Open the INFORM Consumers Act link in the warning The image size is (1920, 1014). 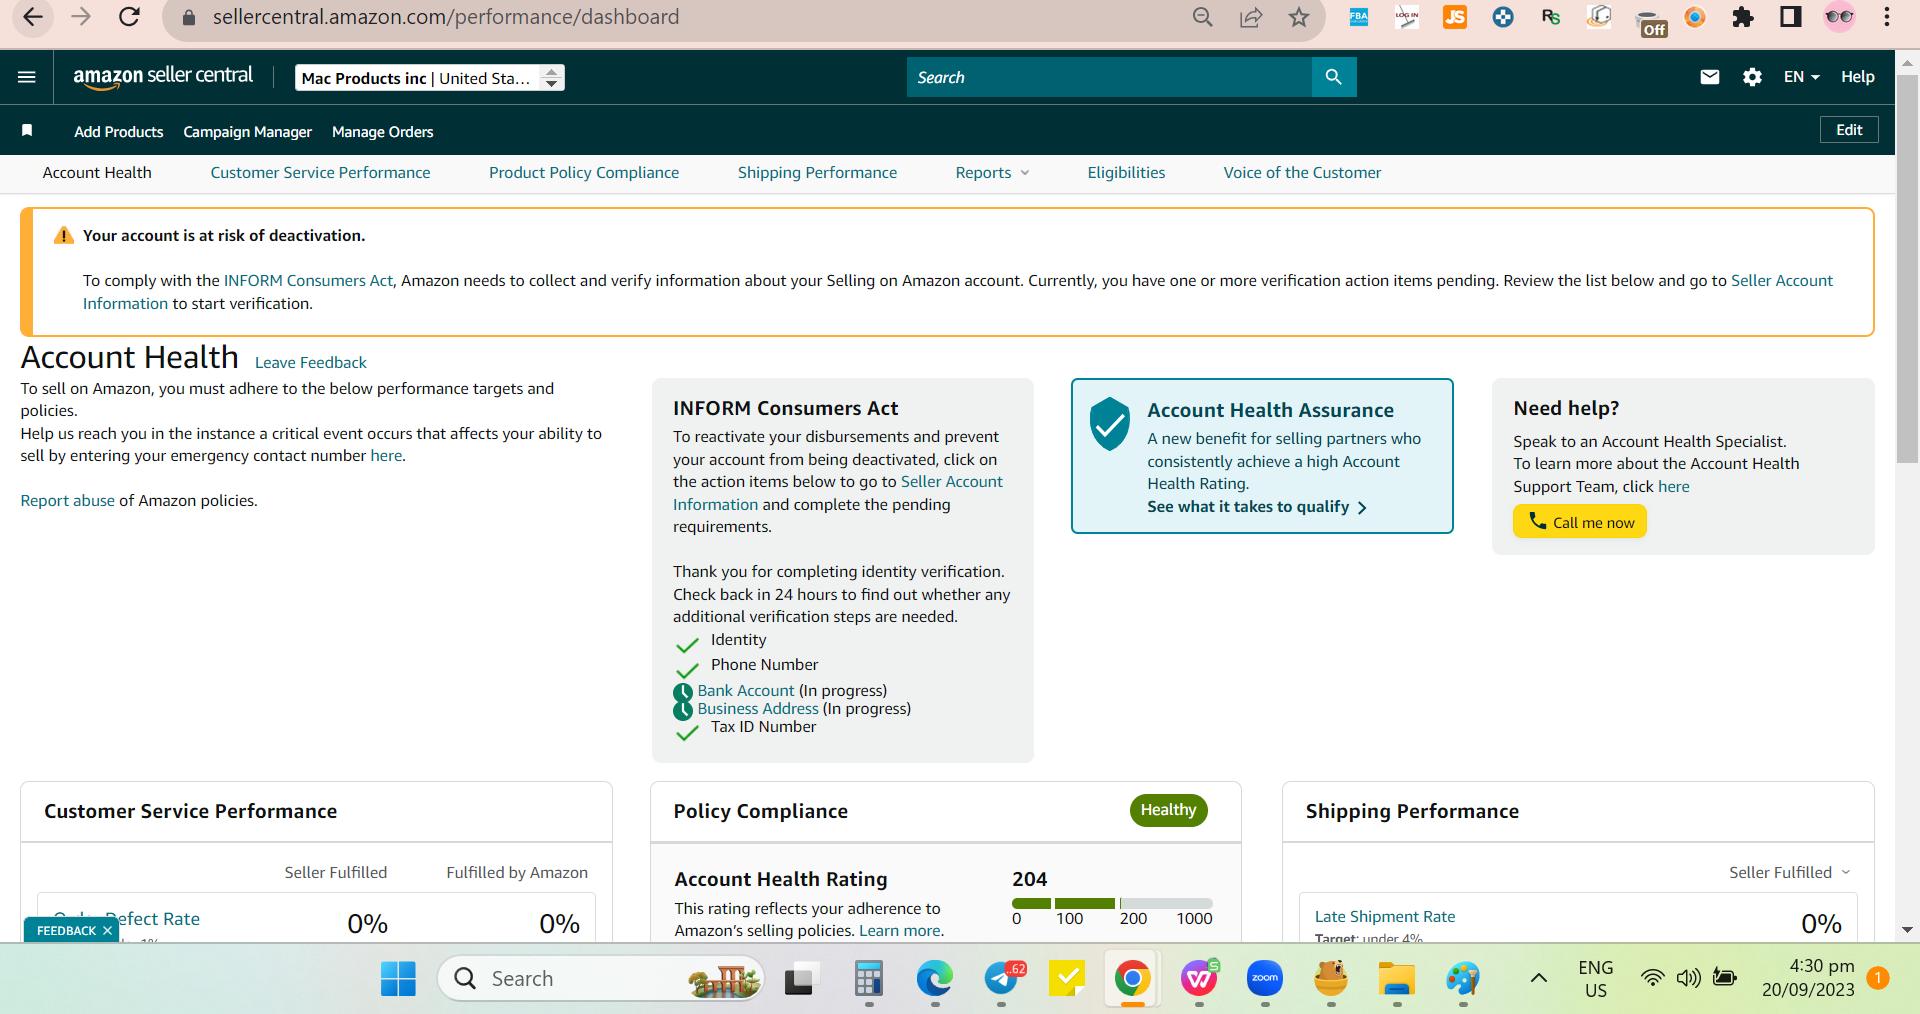308,281
